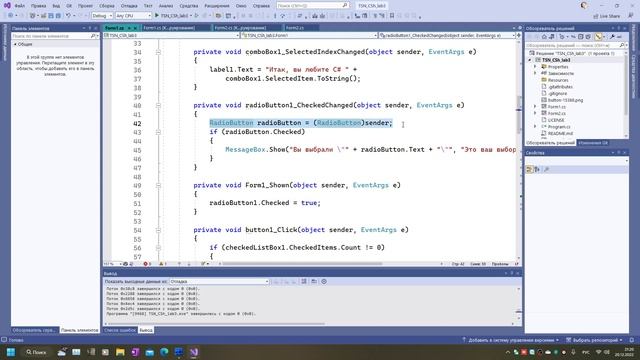
Task: Expand the Form2.cs node in Solution Explorer
Action: coord(535,113)
